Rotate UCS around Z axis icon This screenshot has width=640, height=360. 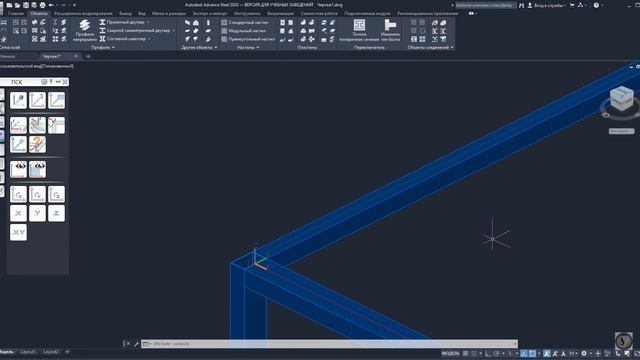(x=56, y=194)
